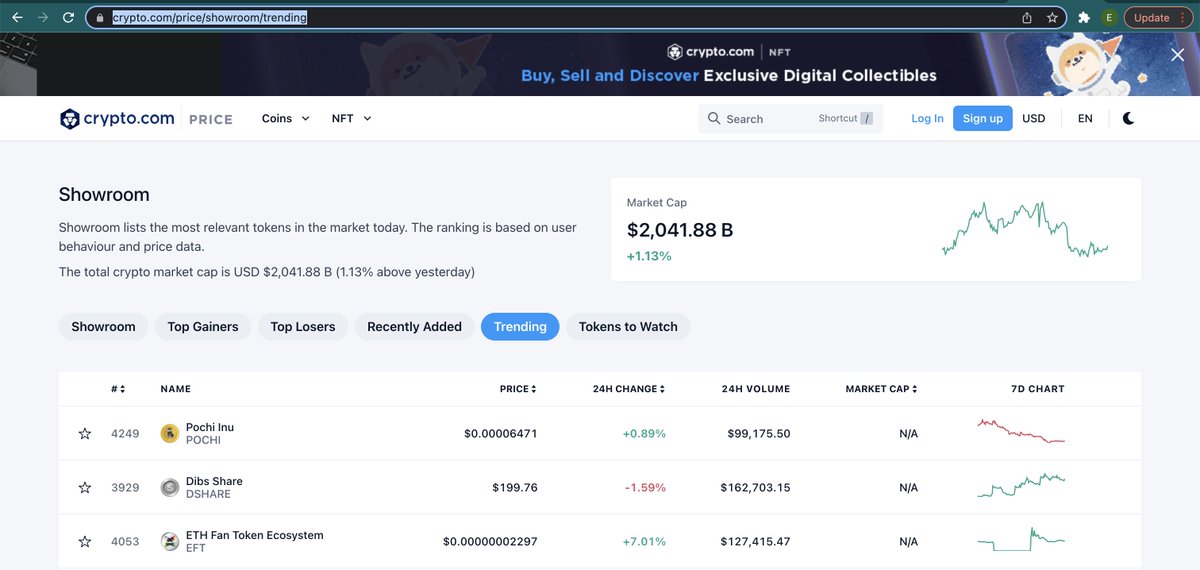The image size is (1200, 570).
Task: Select the Top Losers tab
Action: point(303,326)
